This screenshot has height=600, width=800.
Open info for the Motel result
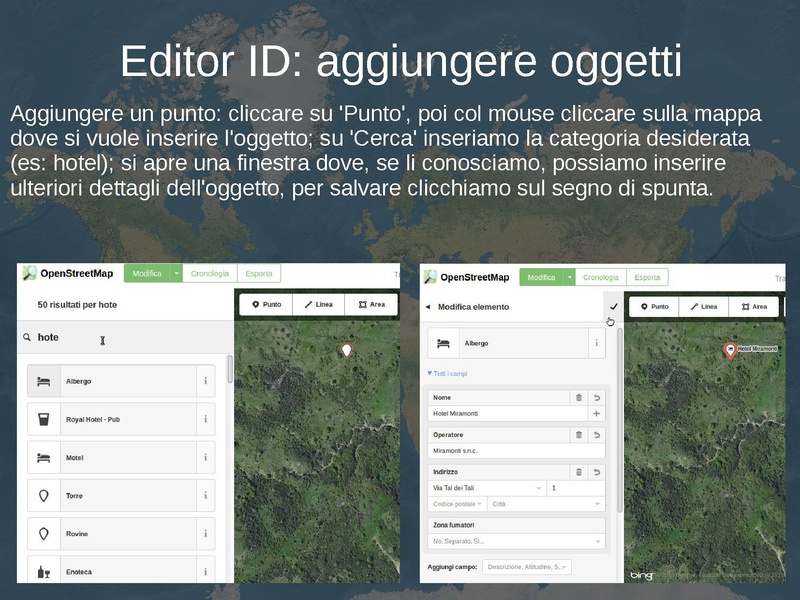(206, 458)
